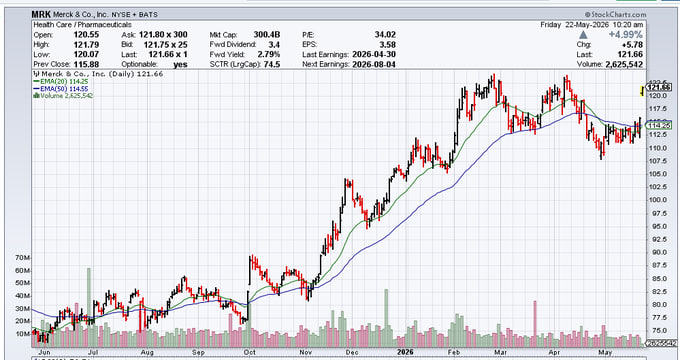Click the volume icon in the chart legend
Viewport: 680px width, 360px height.
pyautogui.click(x=36, y=95)
